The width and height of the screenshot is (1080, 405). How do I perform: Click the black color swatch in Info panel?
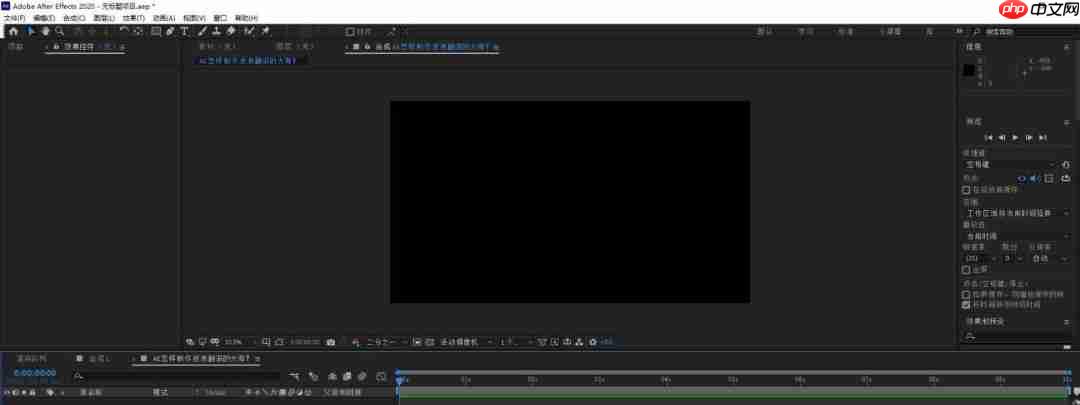pos(969,70)
